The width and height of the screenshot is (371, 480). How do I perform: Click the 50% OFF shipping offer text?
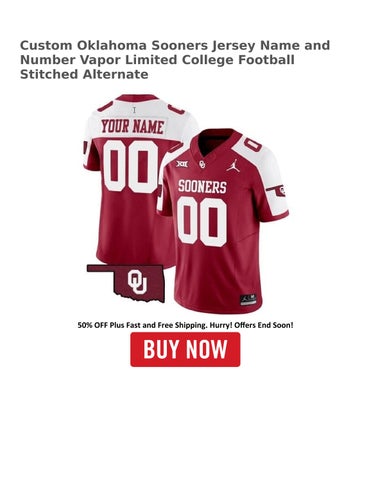(x=185, y=325)
